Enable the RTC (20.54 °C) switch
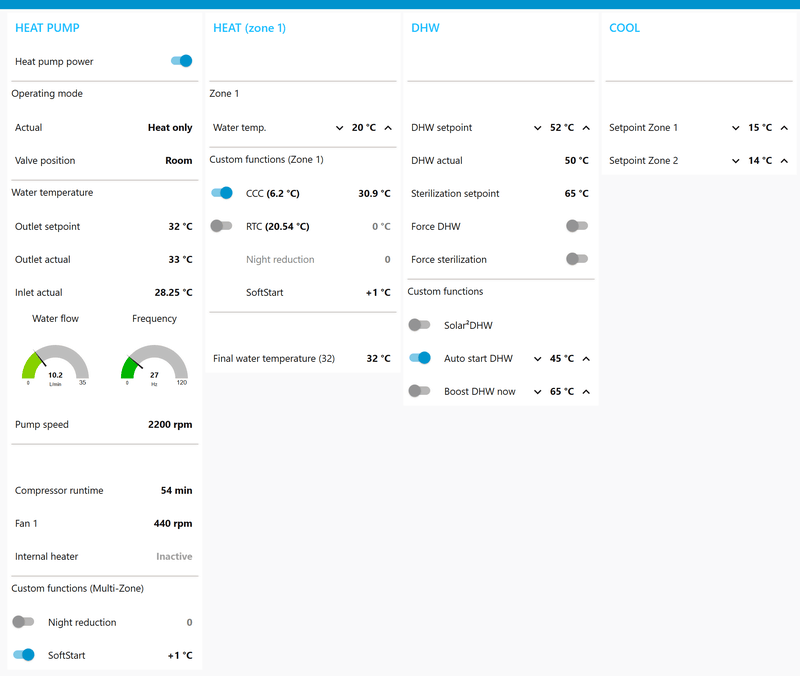 coord(221,226)
